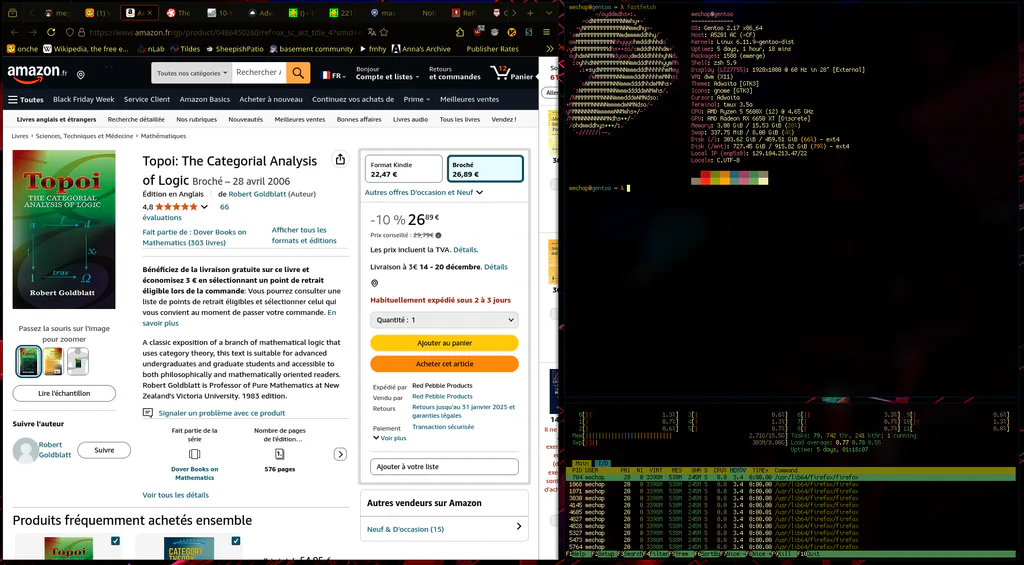List all tabs dropdown chevron

tap(549, 12)
